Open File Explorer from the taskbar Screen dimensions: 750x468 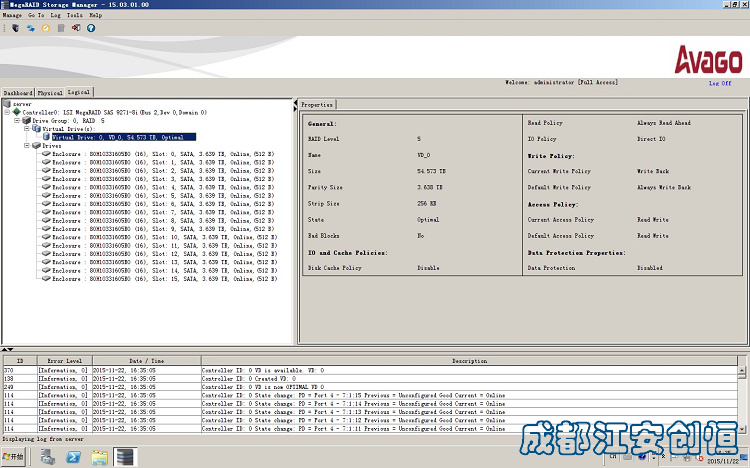pos(99,457)
